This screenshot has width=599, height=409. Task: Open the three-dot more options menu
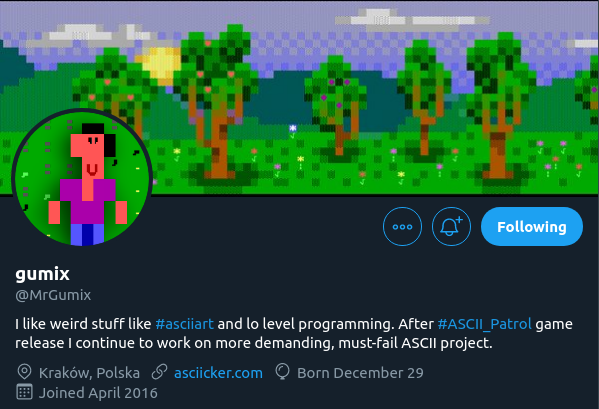[x=402, y=226]
